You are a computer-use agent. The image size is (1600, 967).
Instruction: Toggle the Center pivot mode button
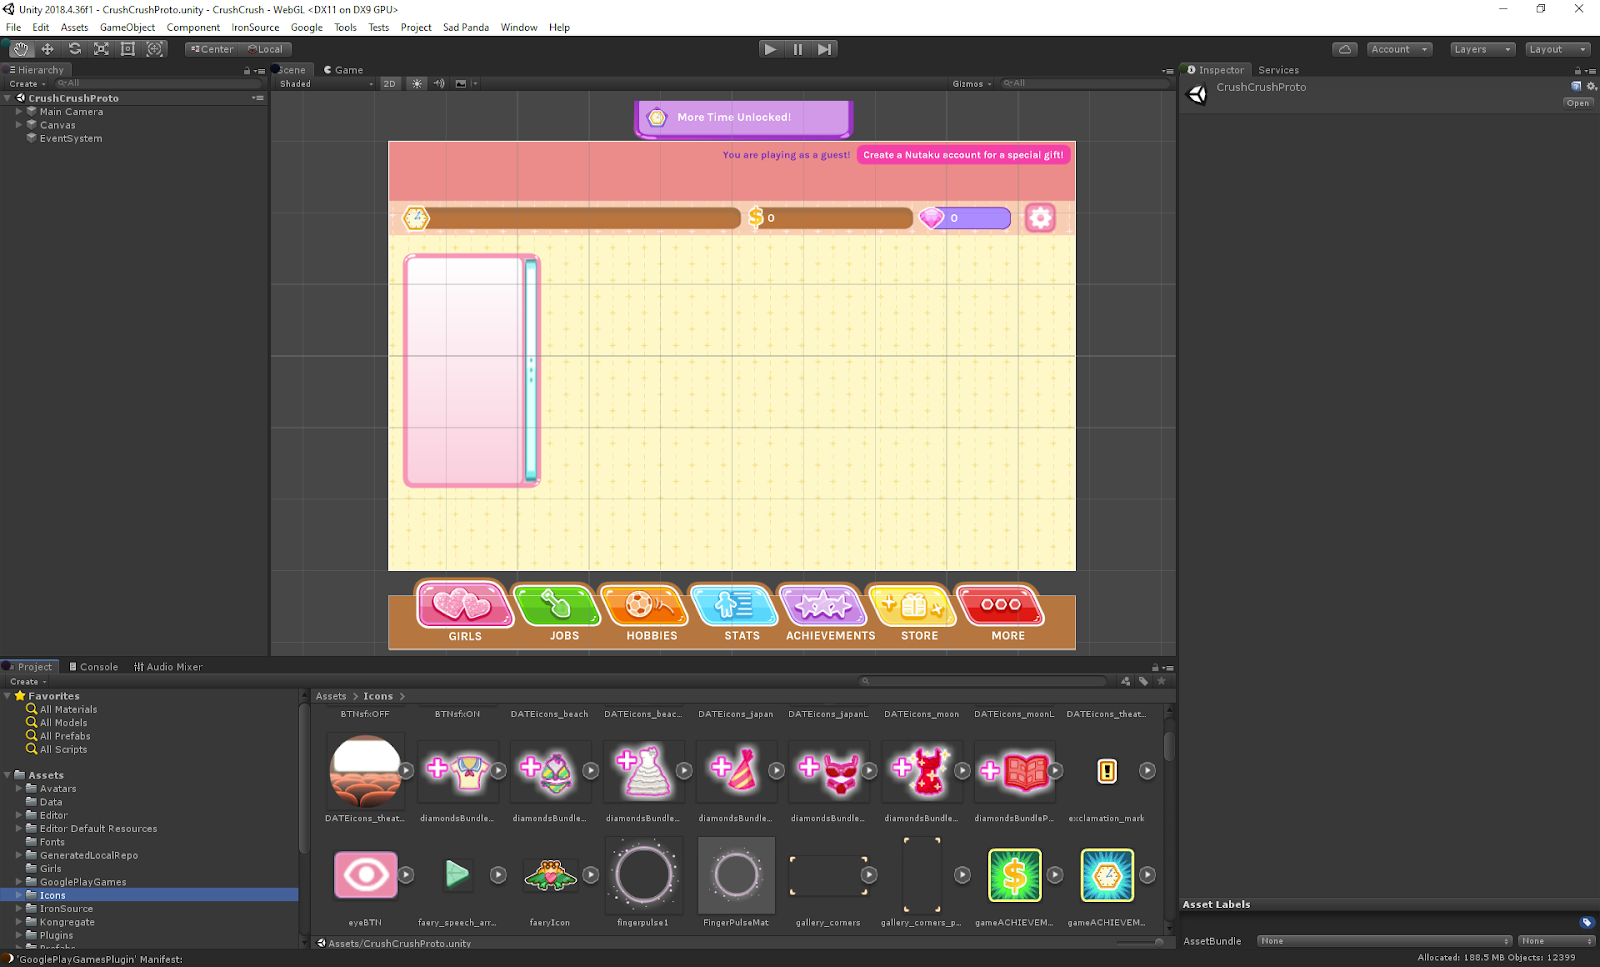pos(212,49)
